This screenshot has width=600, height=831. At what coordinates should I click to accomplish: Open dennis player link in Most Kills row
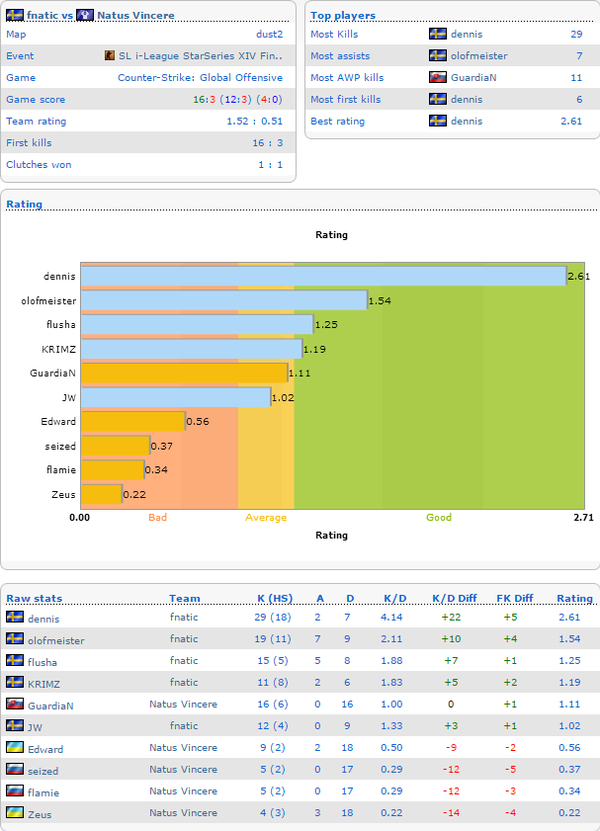[x=466, y=34]
